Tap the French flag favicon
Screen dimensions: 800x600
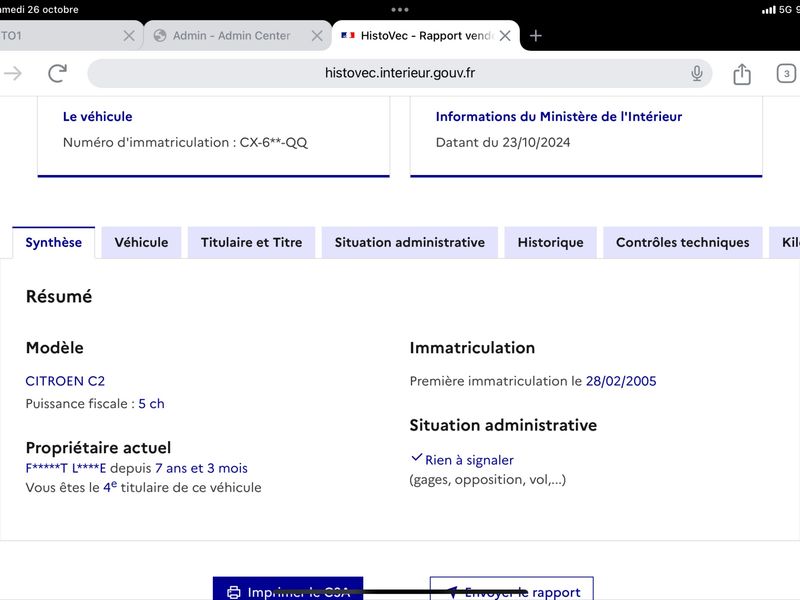click(x=348, y=35)
